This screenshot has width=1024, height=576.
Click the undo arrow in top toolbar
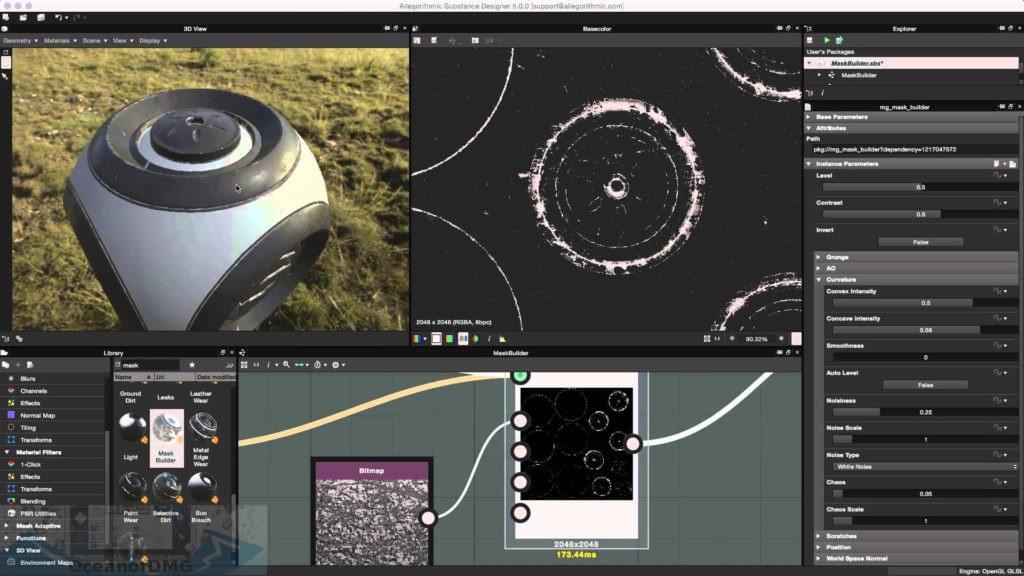coord(61,17)
